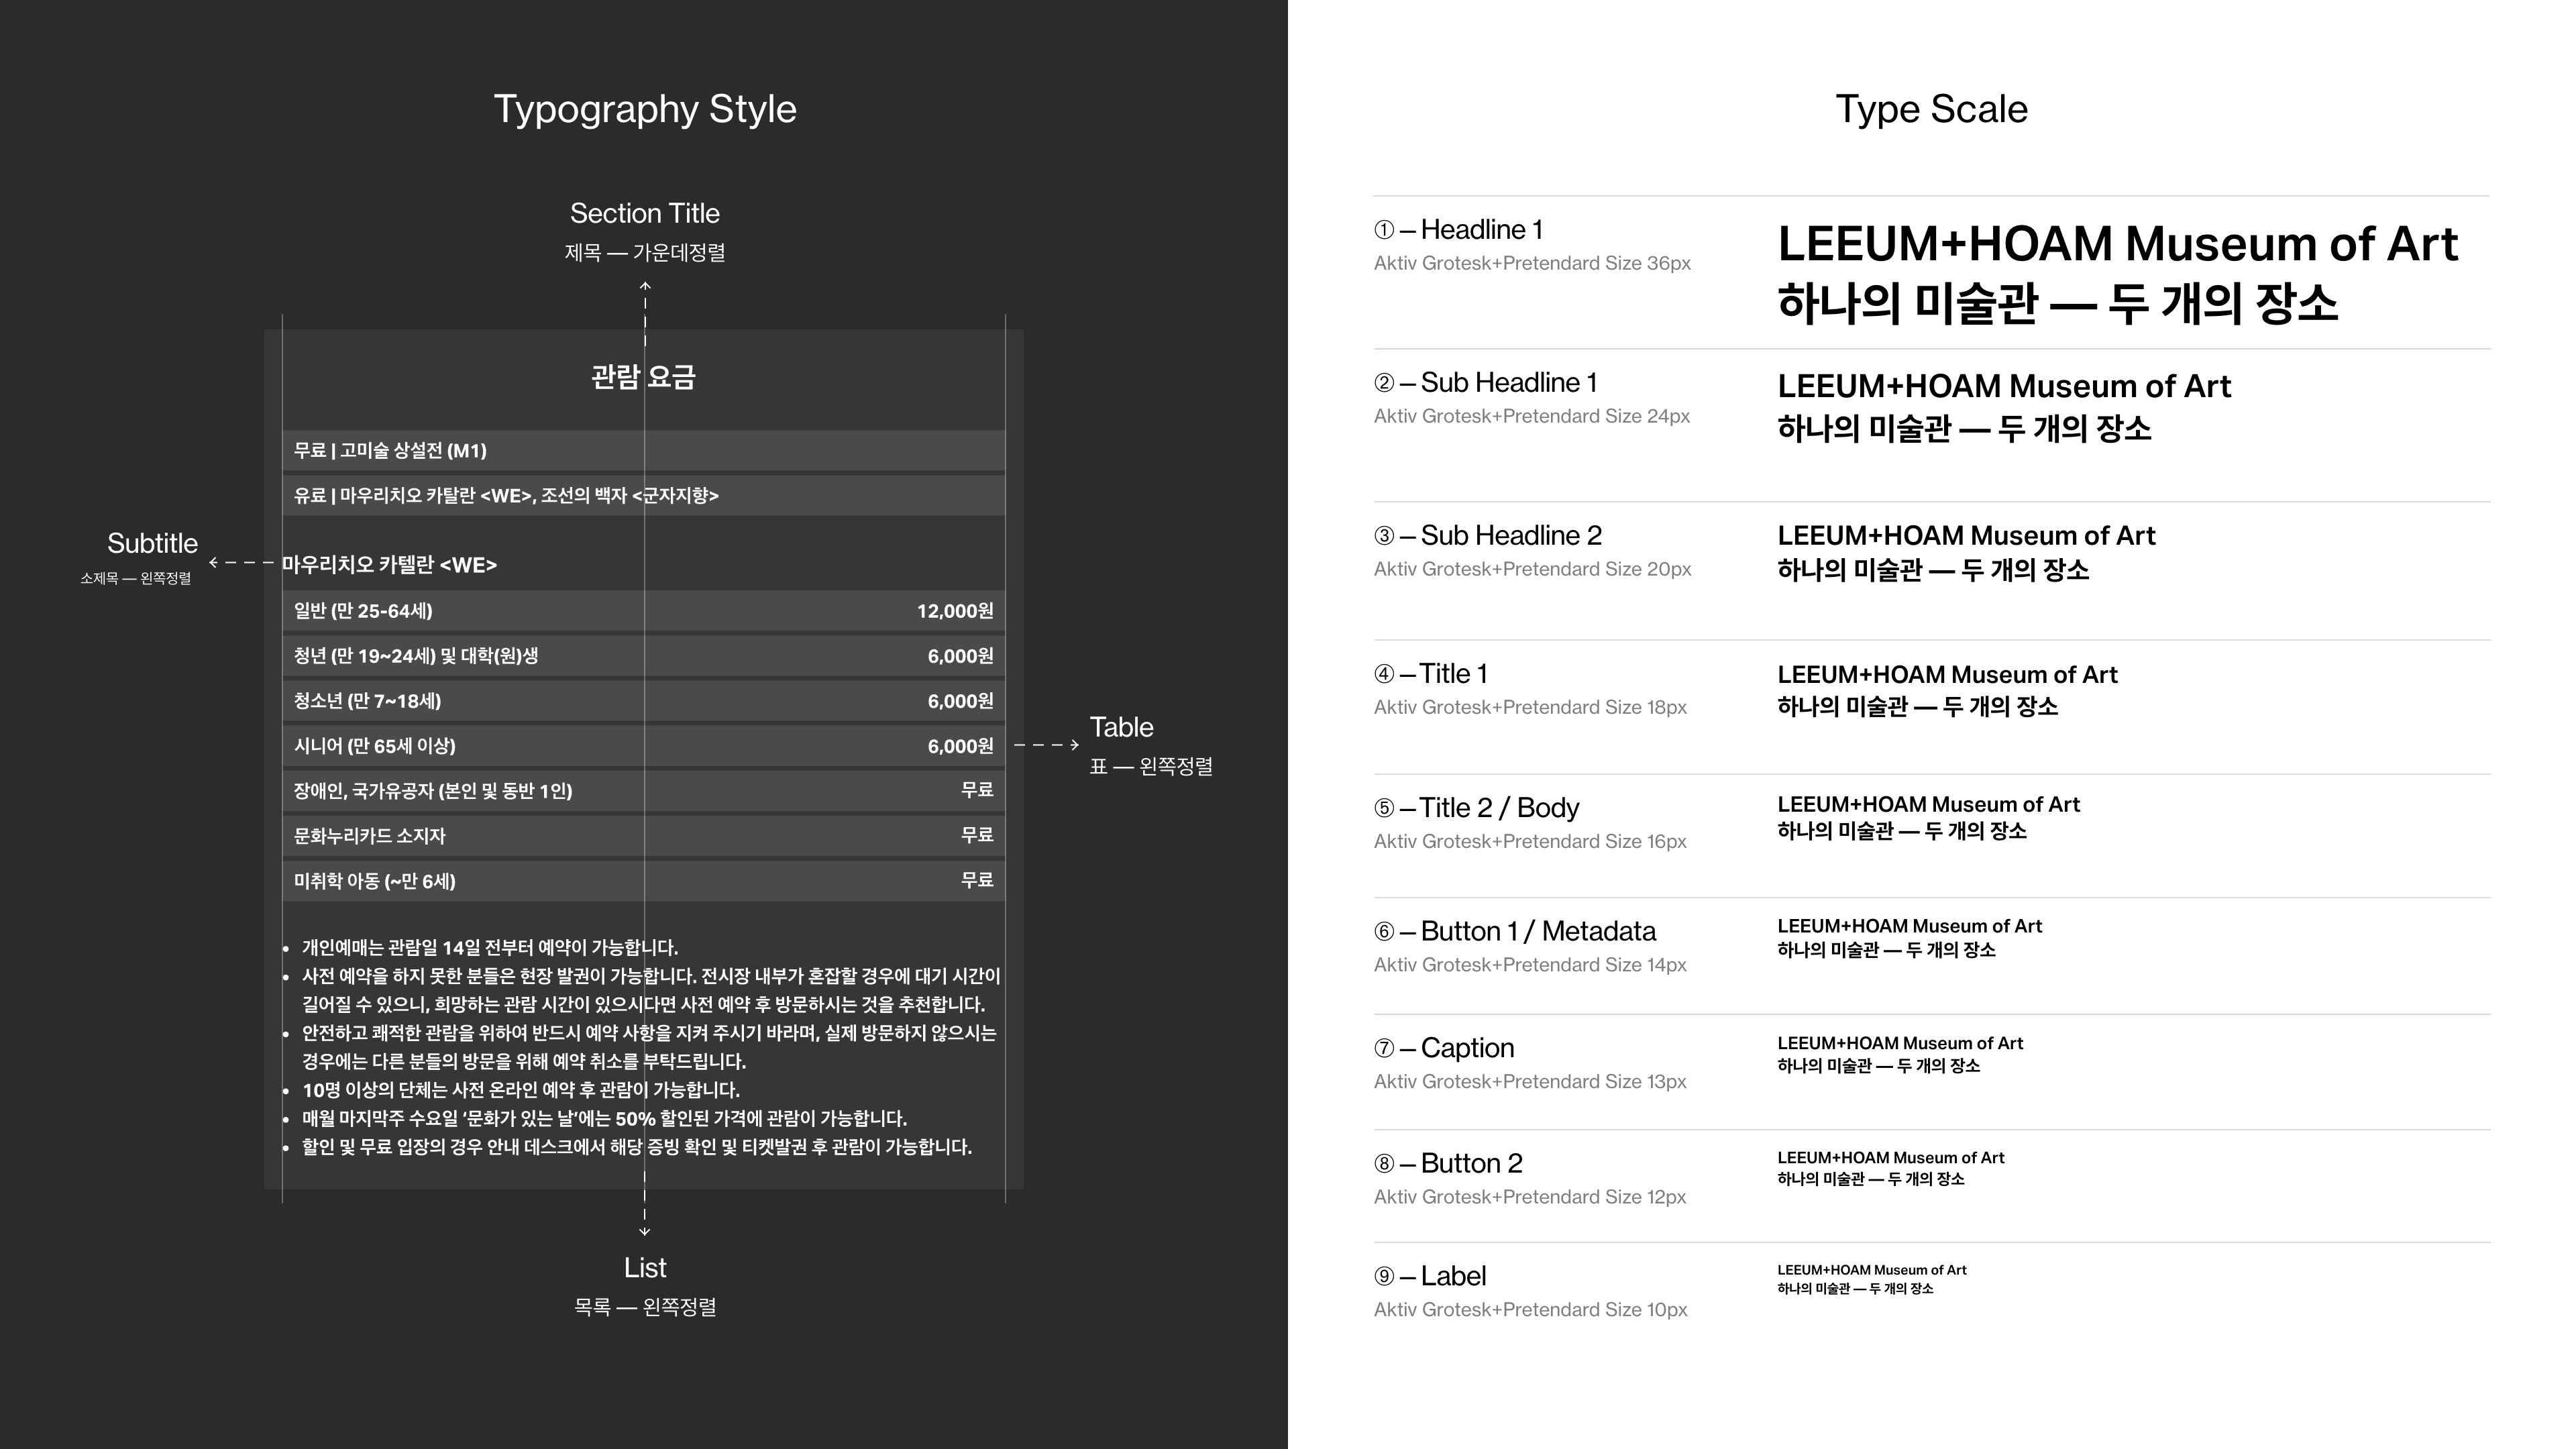Select cell '문화누리카드 소지자'
This screenshot has height=1449, width=2576.
pyautogui.click(x=369, y=836)
